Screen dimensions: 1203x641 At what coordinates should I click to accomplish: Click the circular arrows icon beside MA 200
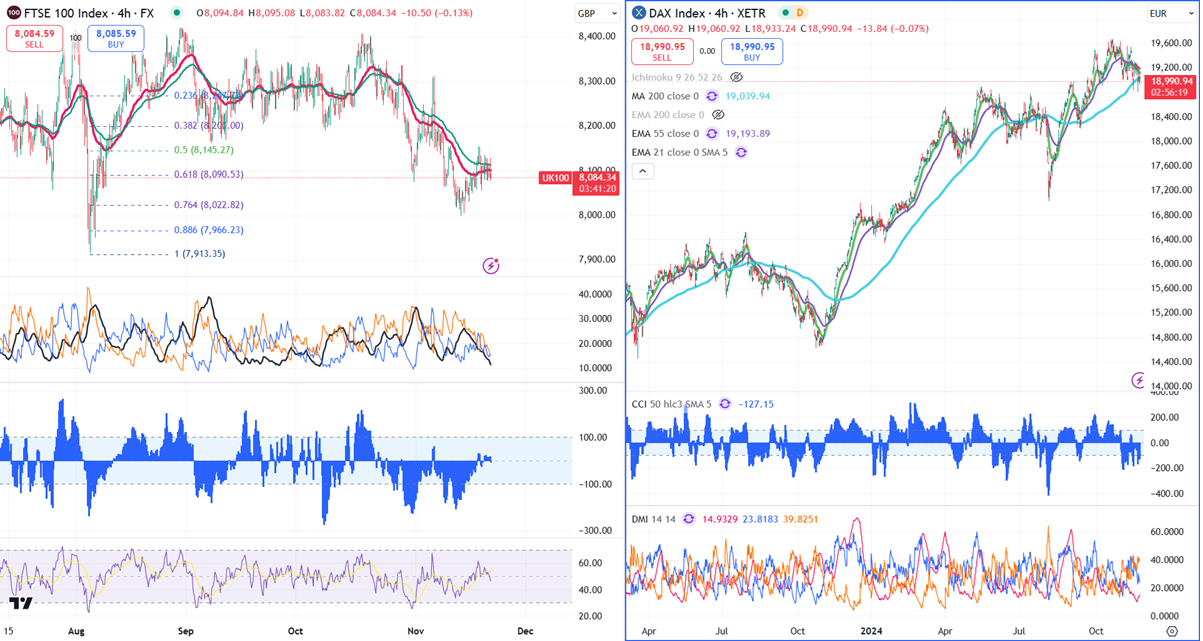click(x=710, y=96)
